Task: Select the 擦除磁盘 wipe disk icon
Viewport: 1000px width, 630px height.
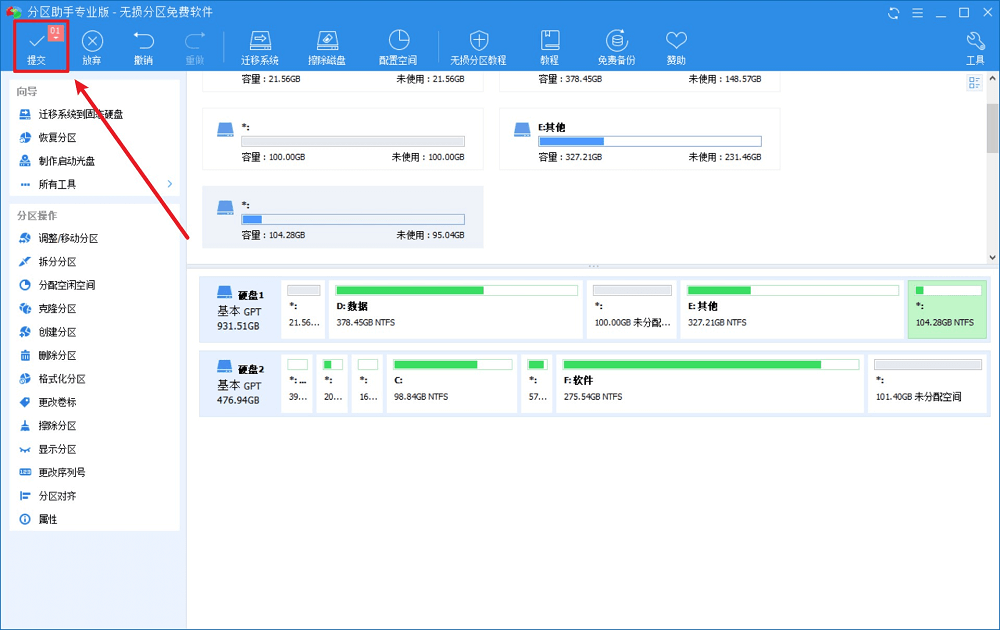Action: 327,46
